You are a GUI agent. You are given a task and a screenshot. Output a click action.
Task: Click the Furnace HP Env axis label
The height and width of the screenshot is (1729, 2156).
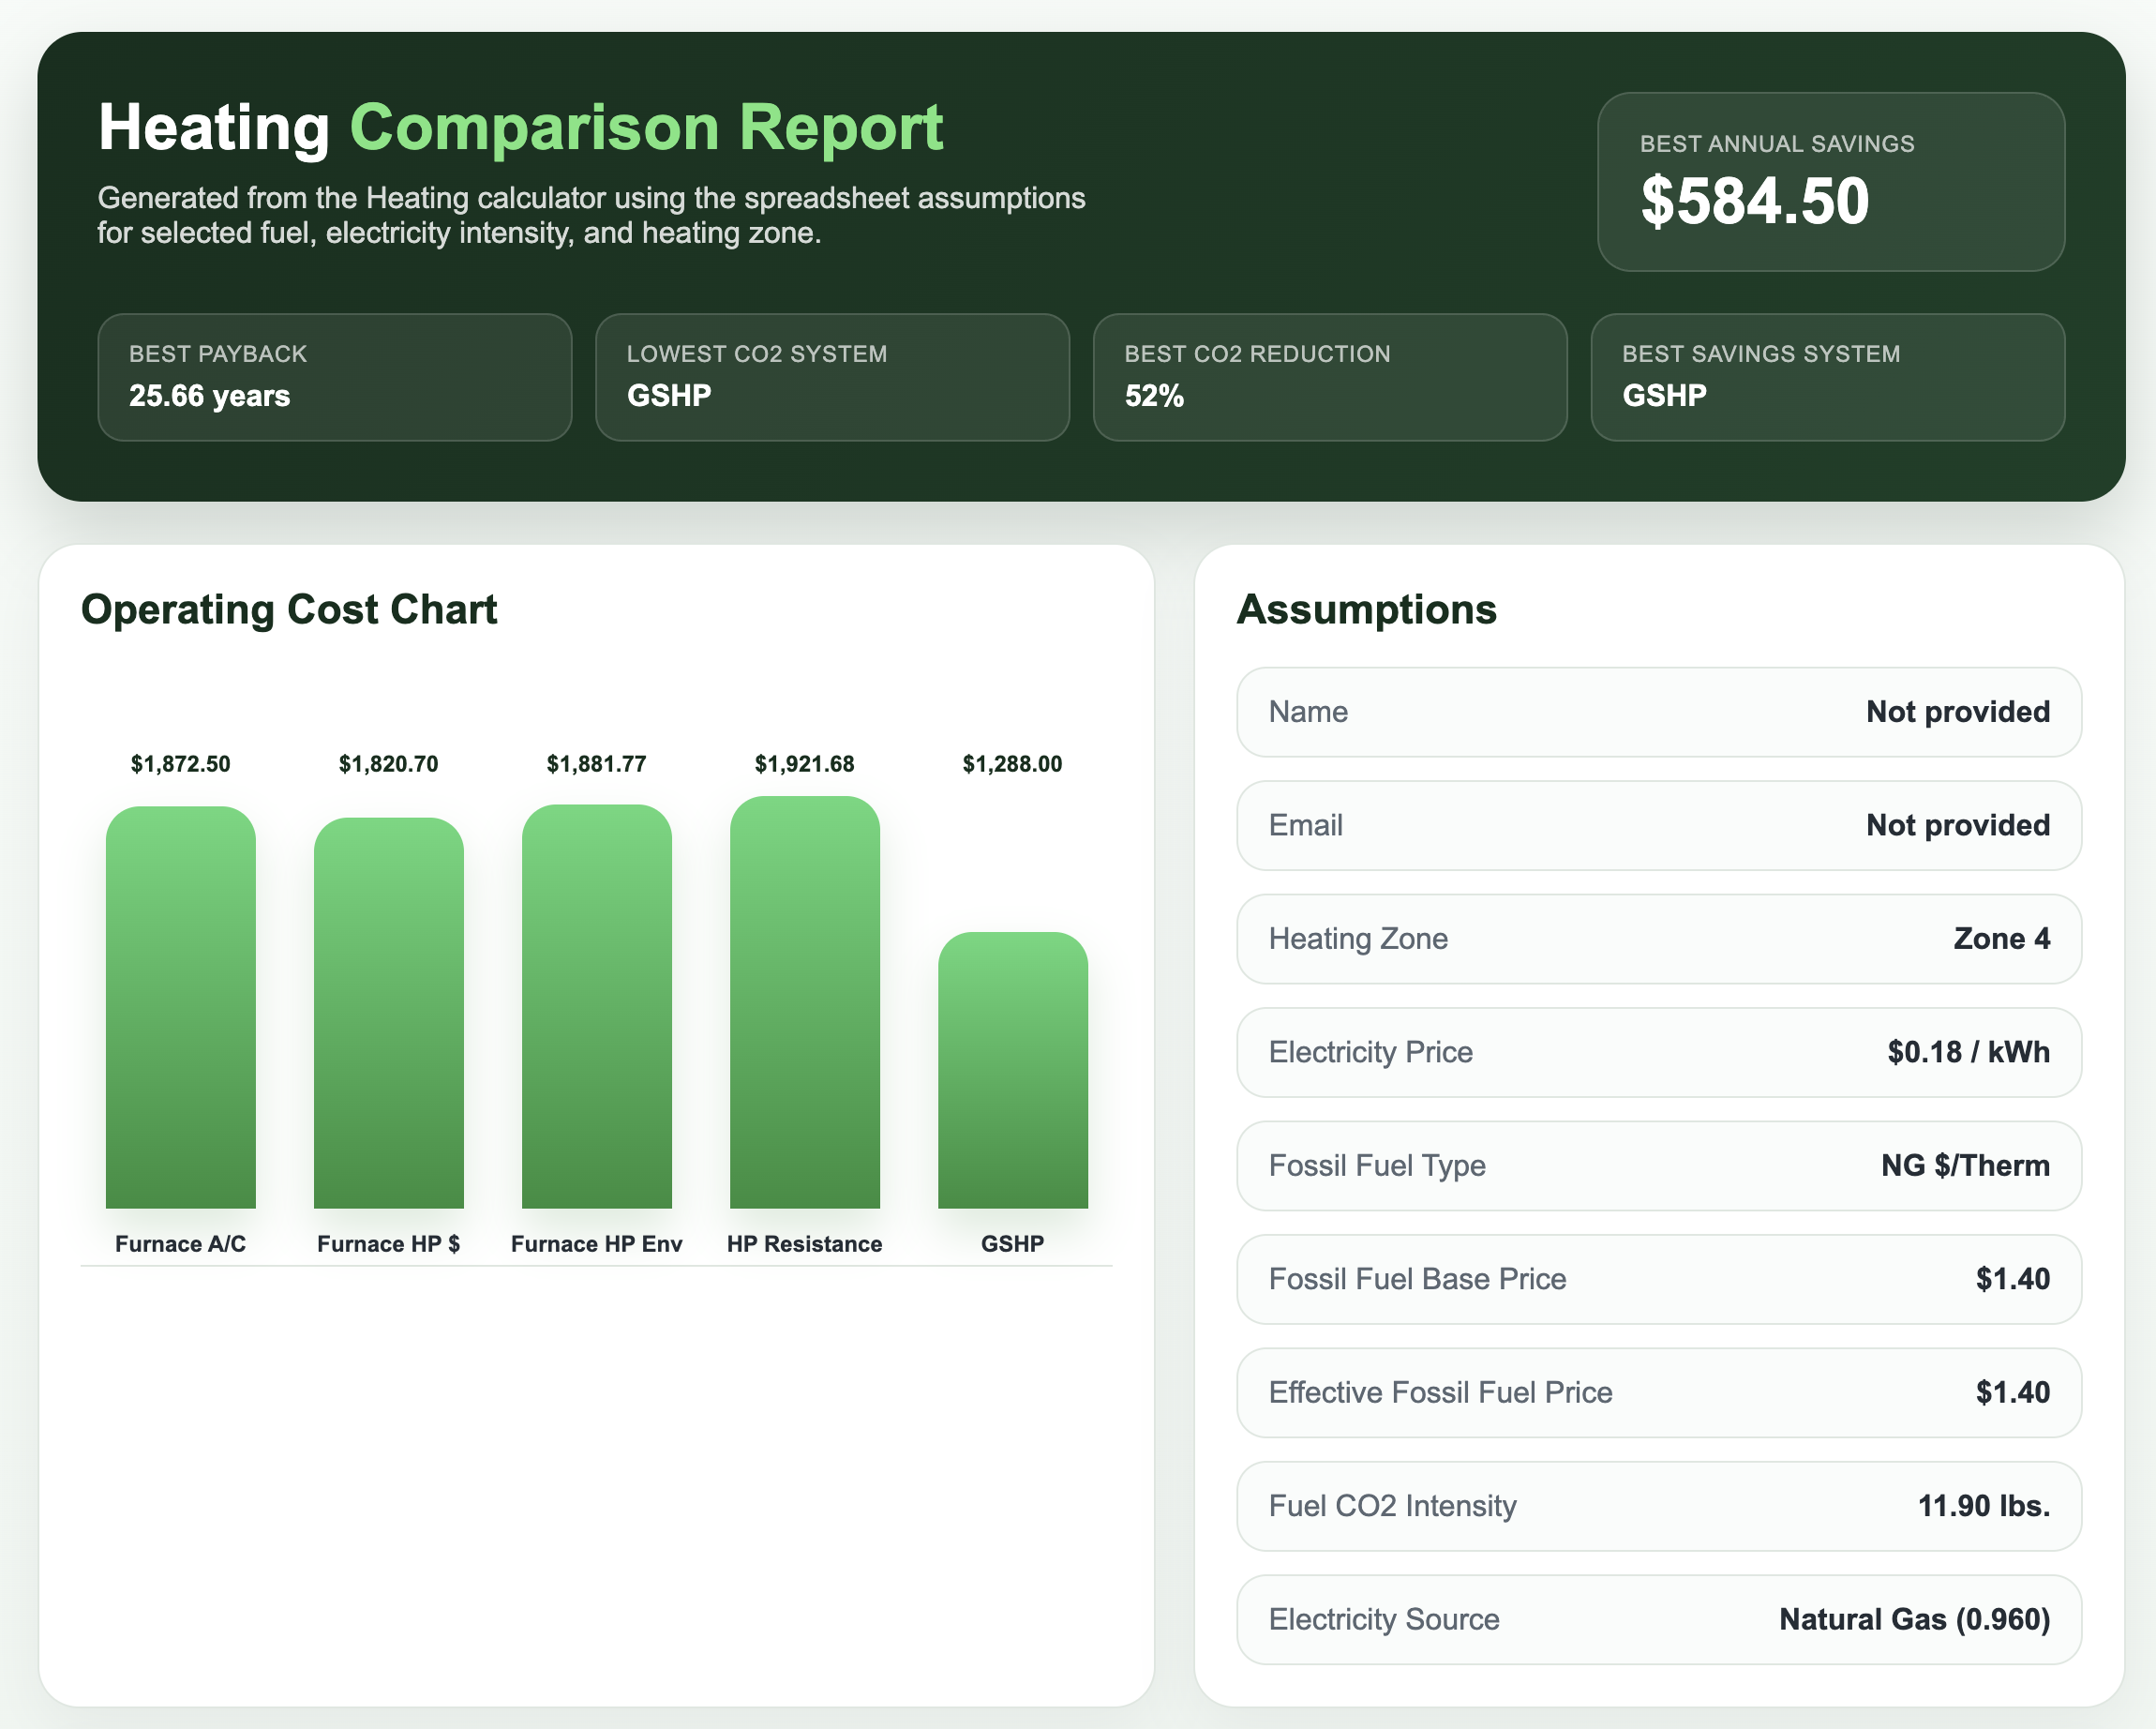(597, 1244)
